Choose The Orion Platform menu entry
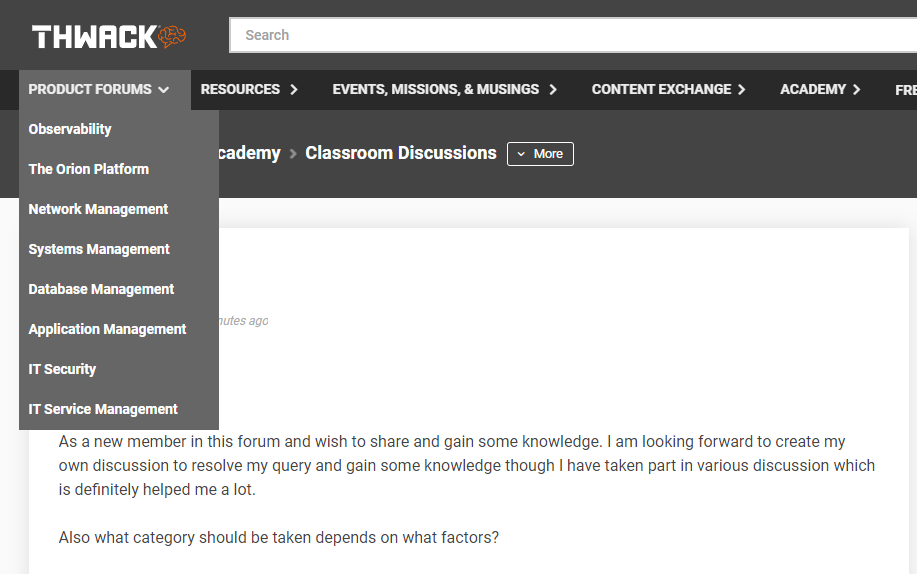Image resolution: width=917 pixels, height=574 pixels. pos(89,169)
